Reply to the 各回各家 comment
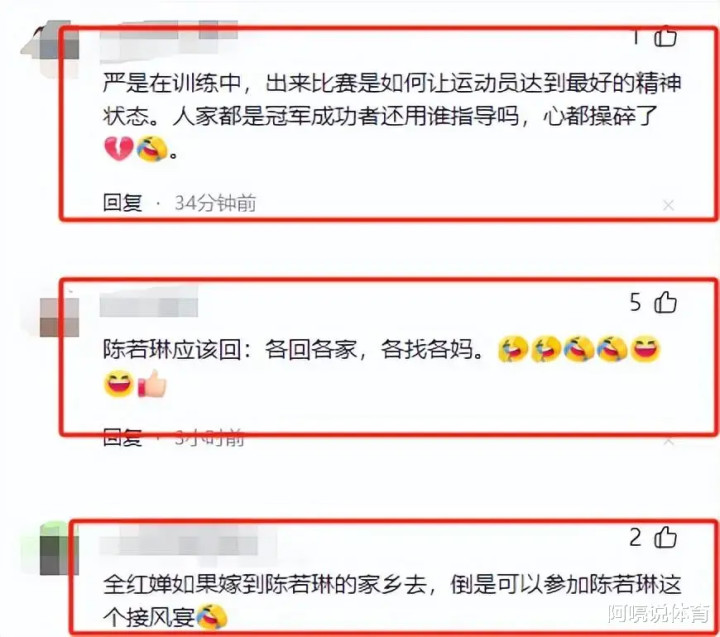Viewport: 720px width, 637px height. click(x=123, y=438)
